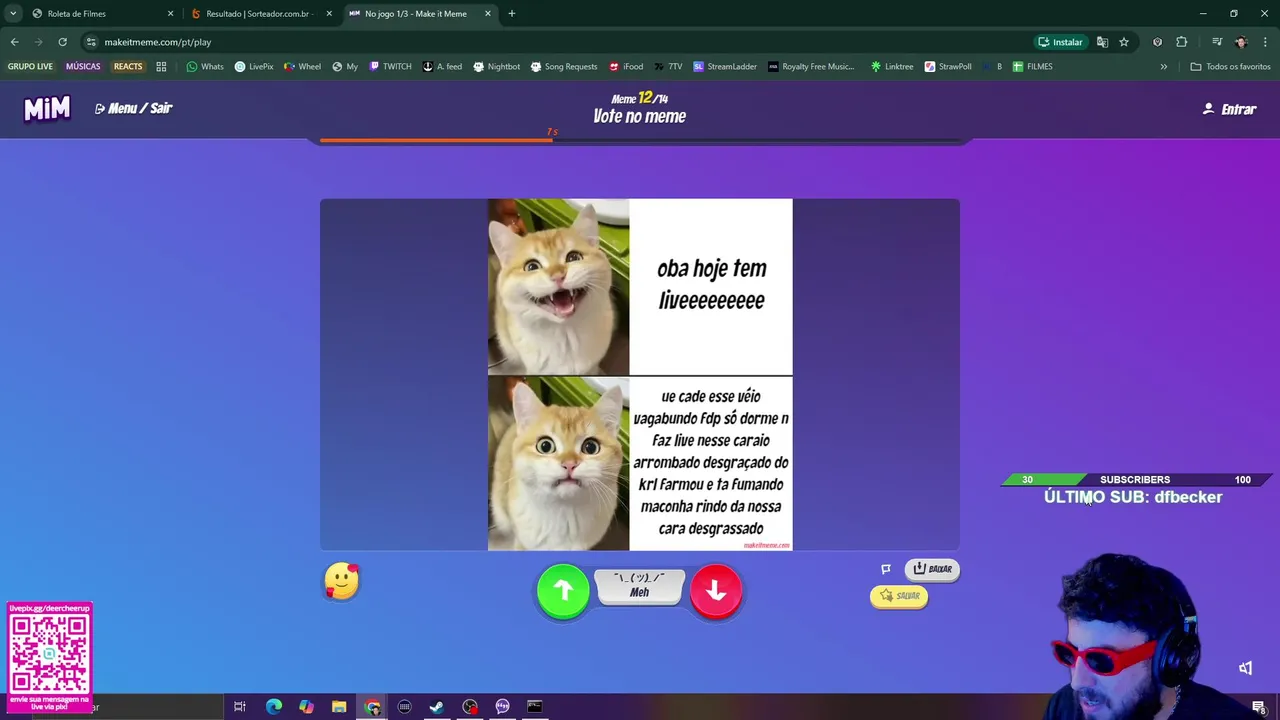Image resolution: width=1280 pixels, height=720 pixels.
Task: Click the address bar URL field
Action: [x=560, y=42]
